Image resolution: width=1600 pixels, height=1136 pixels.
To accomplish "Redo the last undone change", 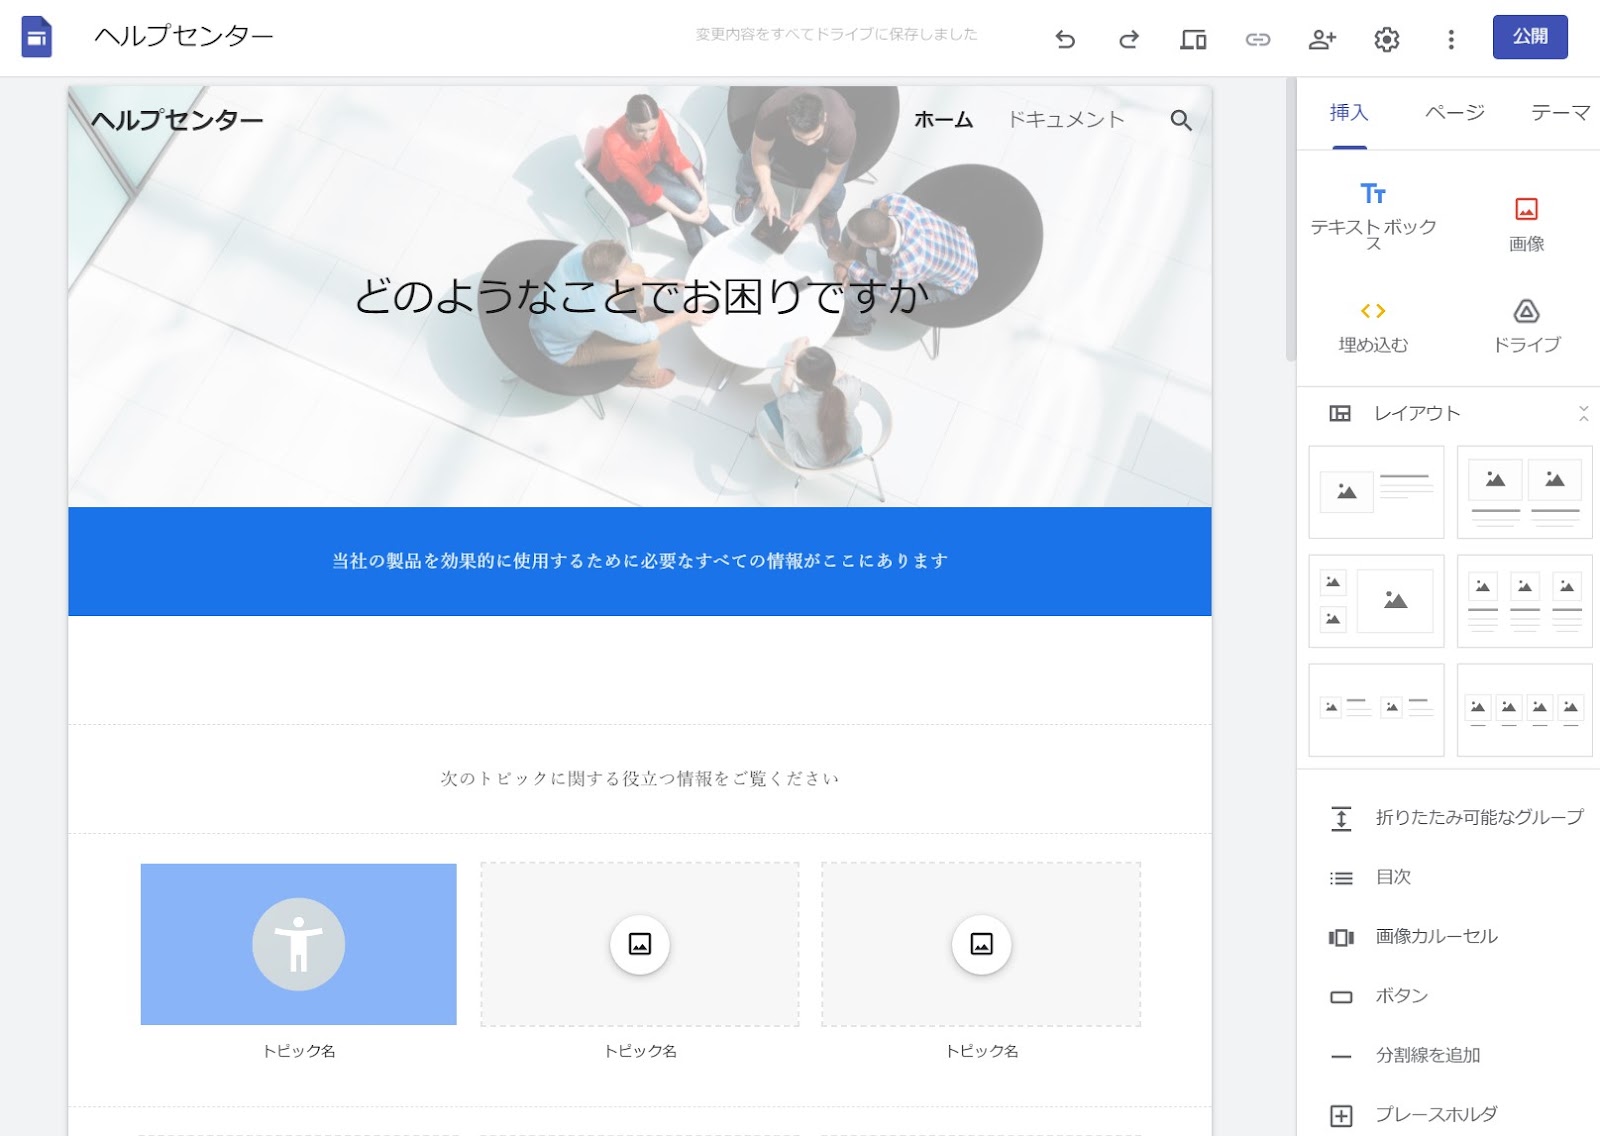I will point(1128,39).
